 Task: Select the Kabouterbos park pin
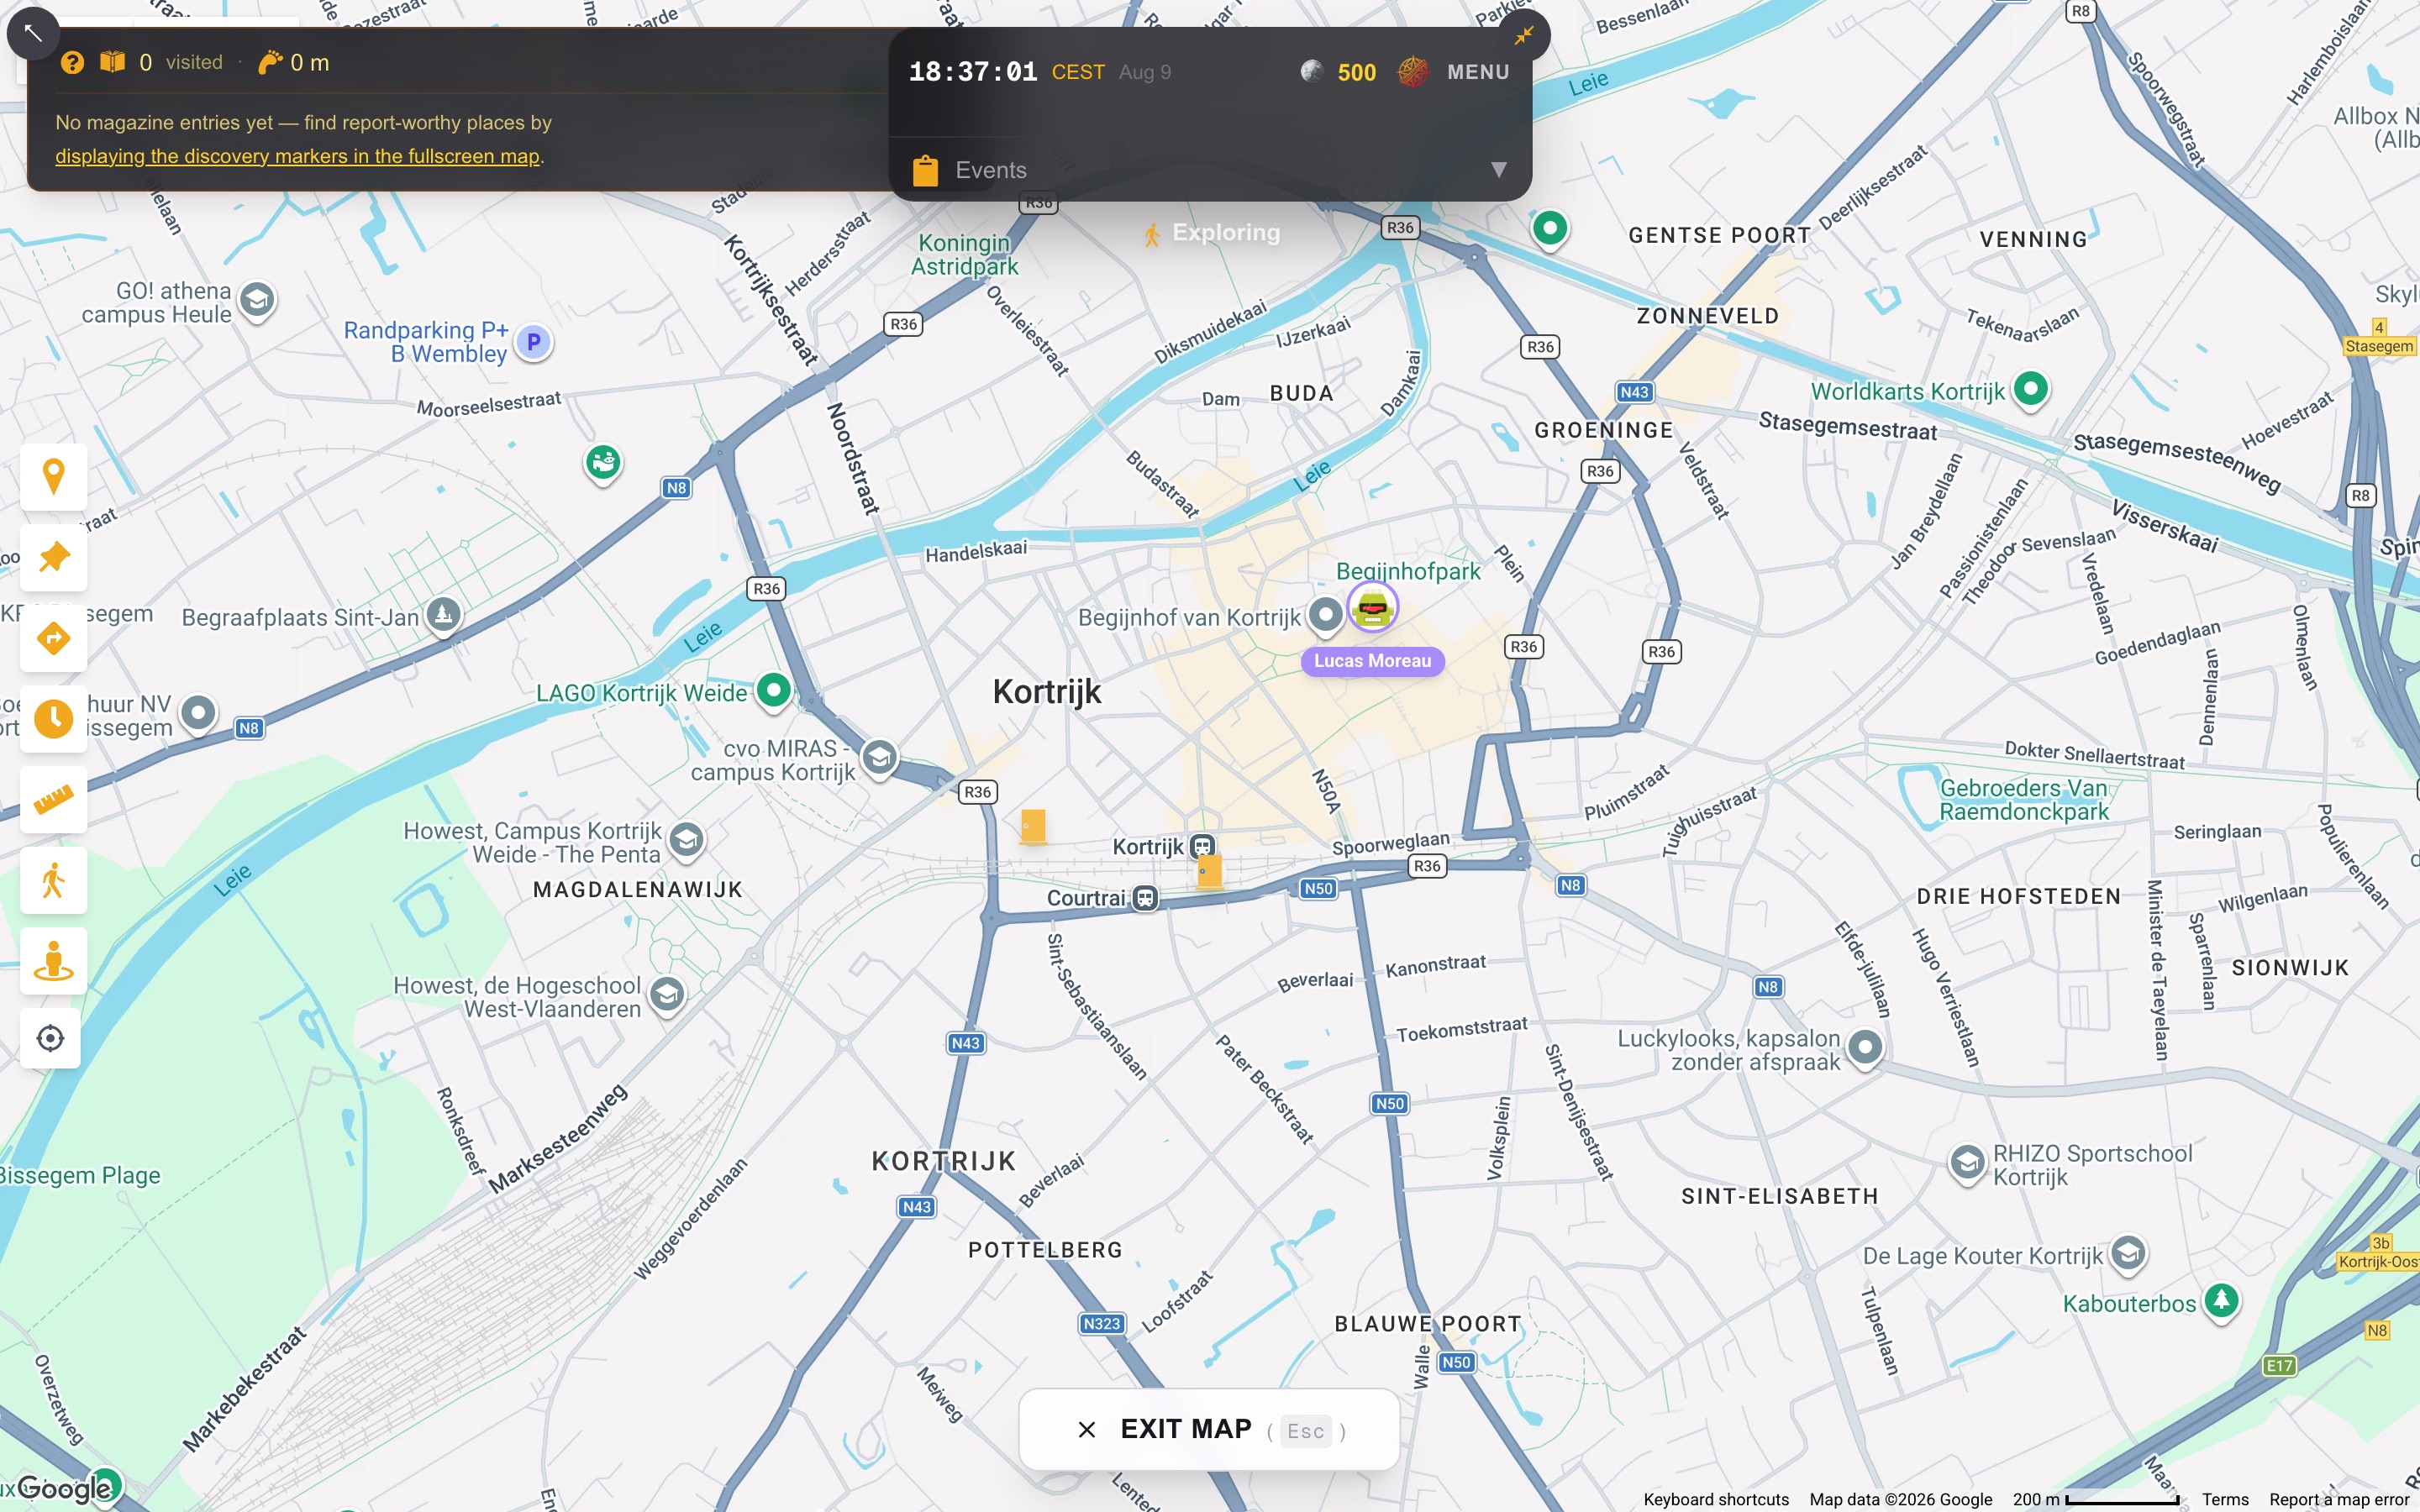tap(2222, 1302)
